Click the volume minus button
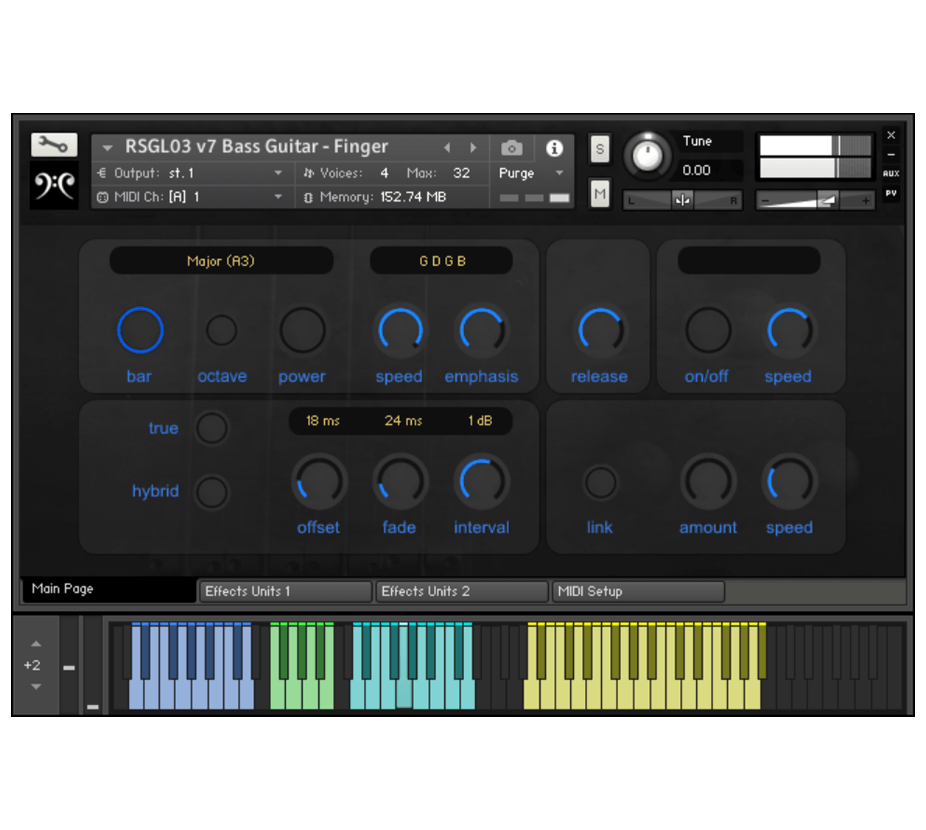This screenshot has width=926, height=830. tap(765, 201)
